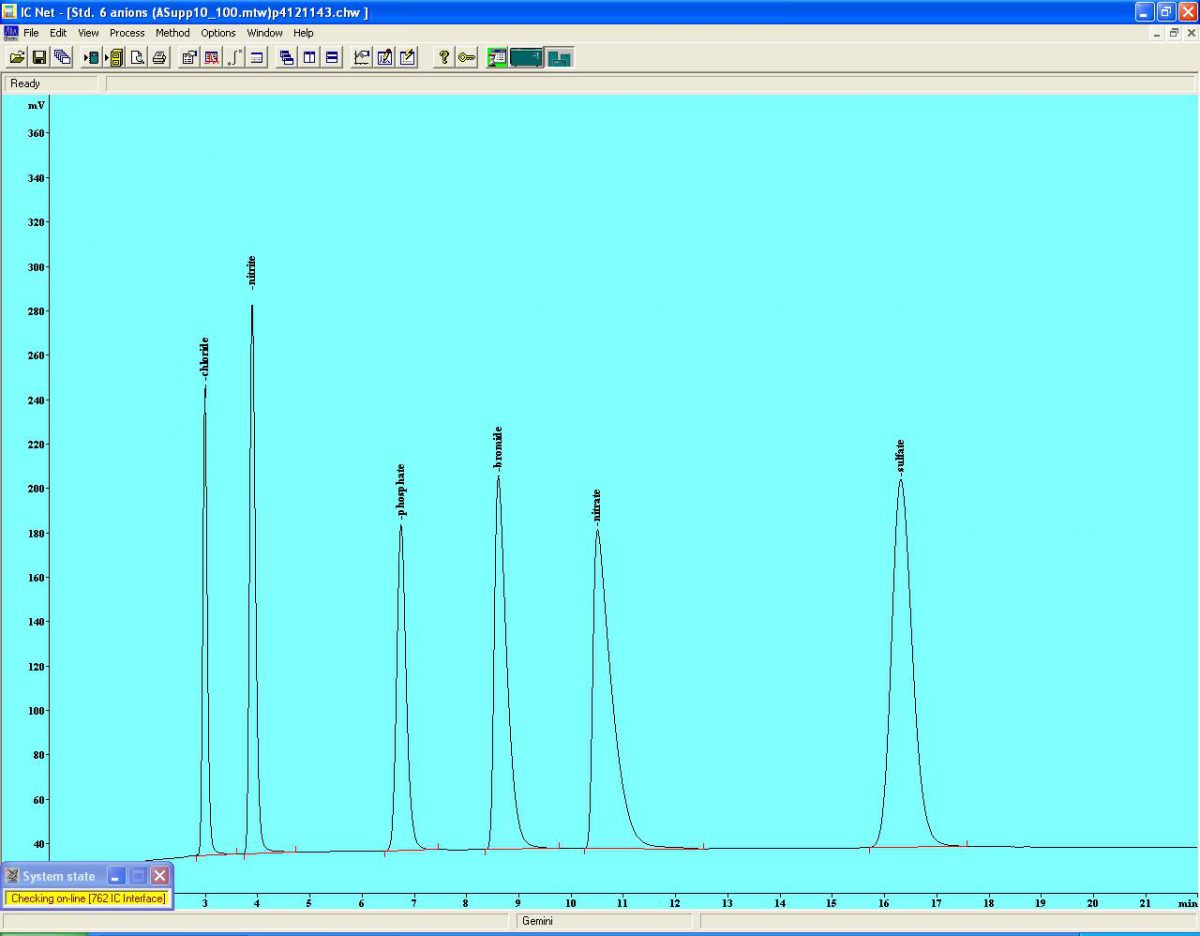Screen dimensions: 1200x936
Task: Open the Process menu
Action: pos(127,33)
